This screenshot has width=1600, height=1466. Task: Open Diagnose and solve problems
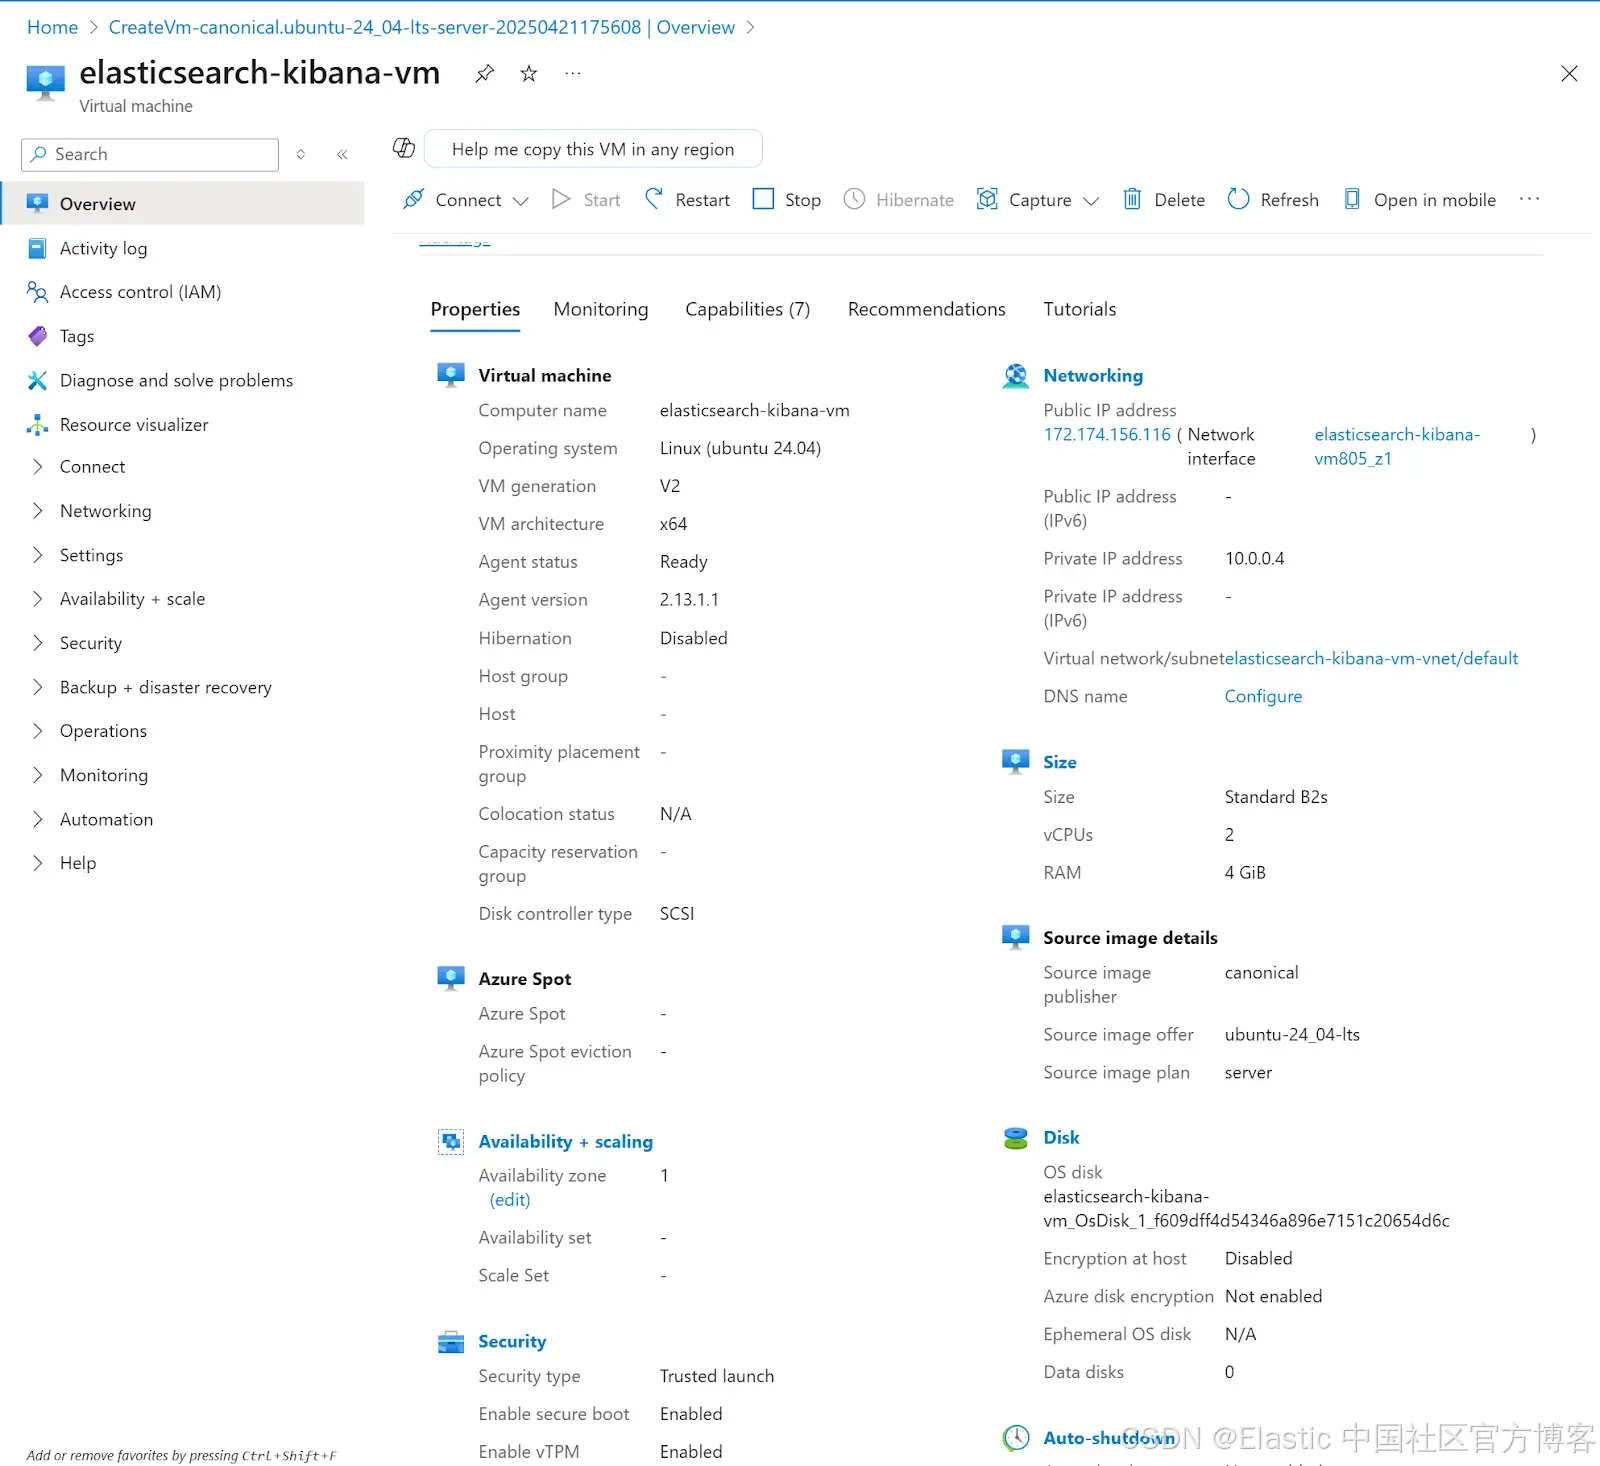176,380
